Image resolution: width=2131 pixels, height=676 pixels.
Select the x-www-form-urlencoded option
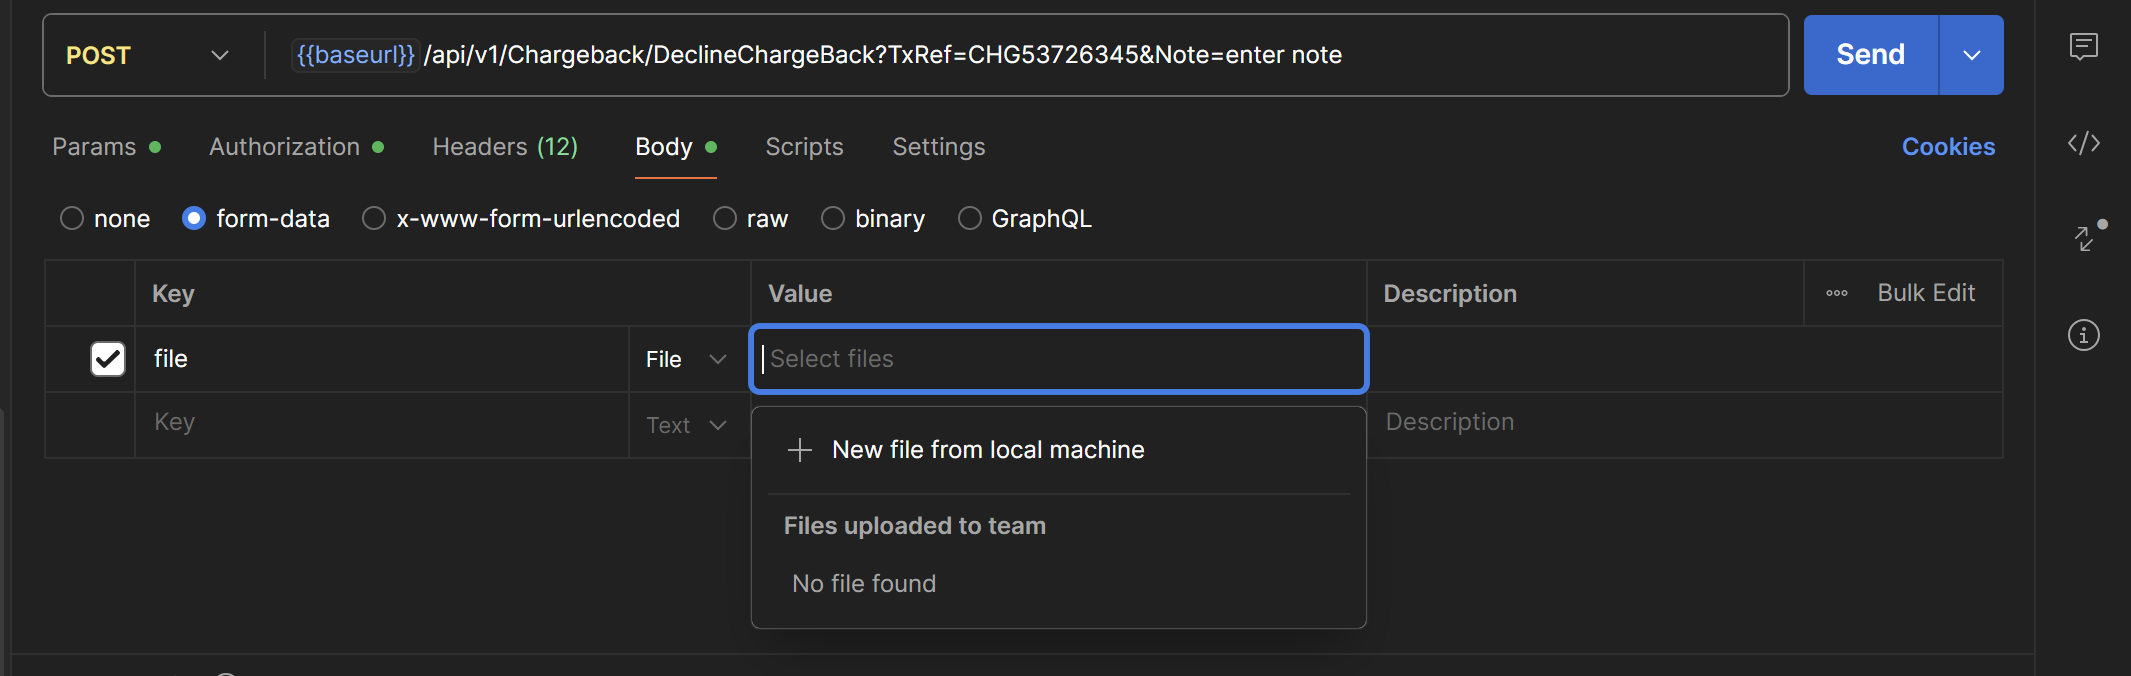point(374,218)
